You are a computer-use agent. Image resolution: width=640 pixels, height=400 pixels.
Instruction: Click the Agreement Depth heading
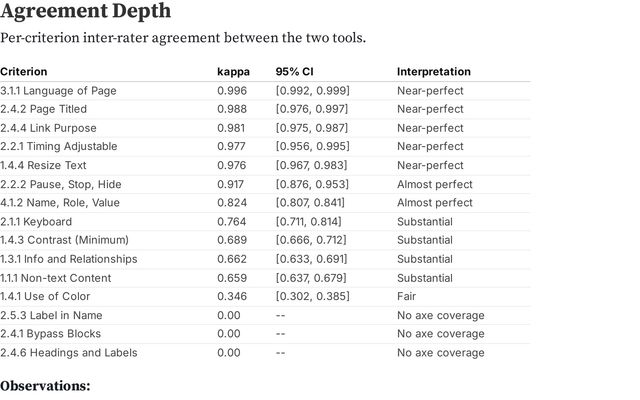click(85, 12)
